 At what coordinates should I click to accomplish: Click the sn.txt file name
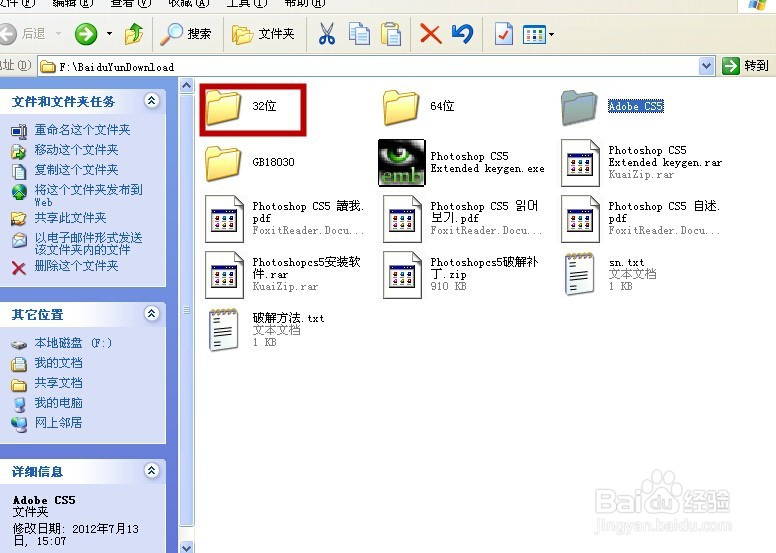(627, 262)
